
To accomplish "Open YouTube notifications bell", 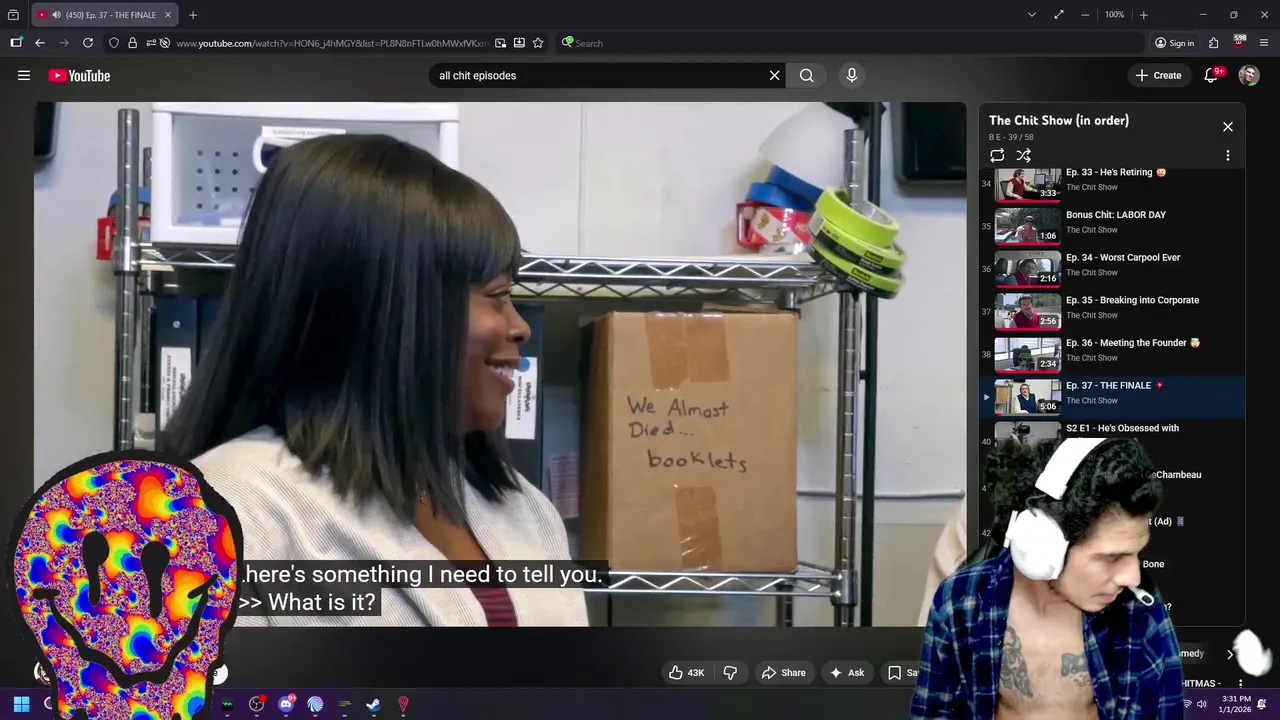I will [1211, 75].
